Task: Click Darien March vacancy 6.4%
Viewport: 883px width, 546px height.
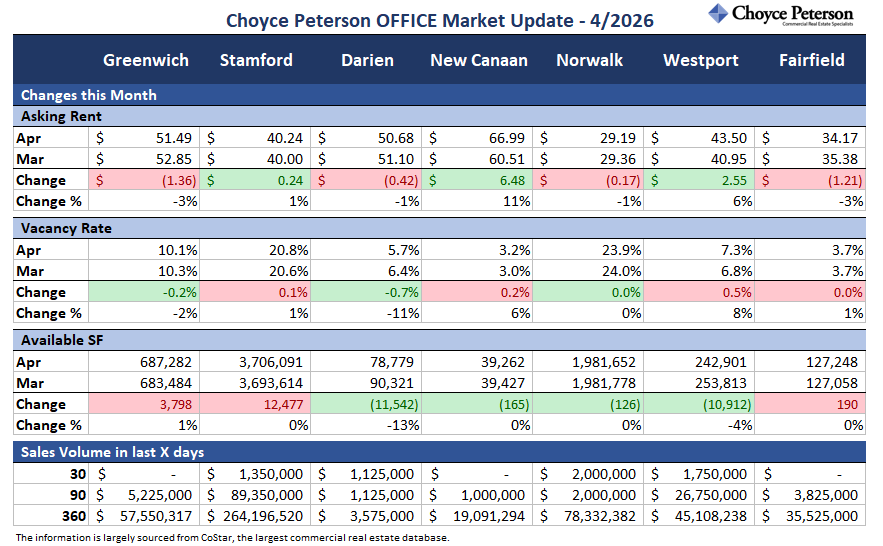Action: tap(403, 271)
